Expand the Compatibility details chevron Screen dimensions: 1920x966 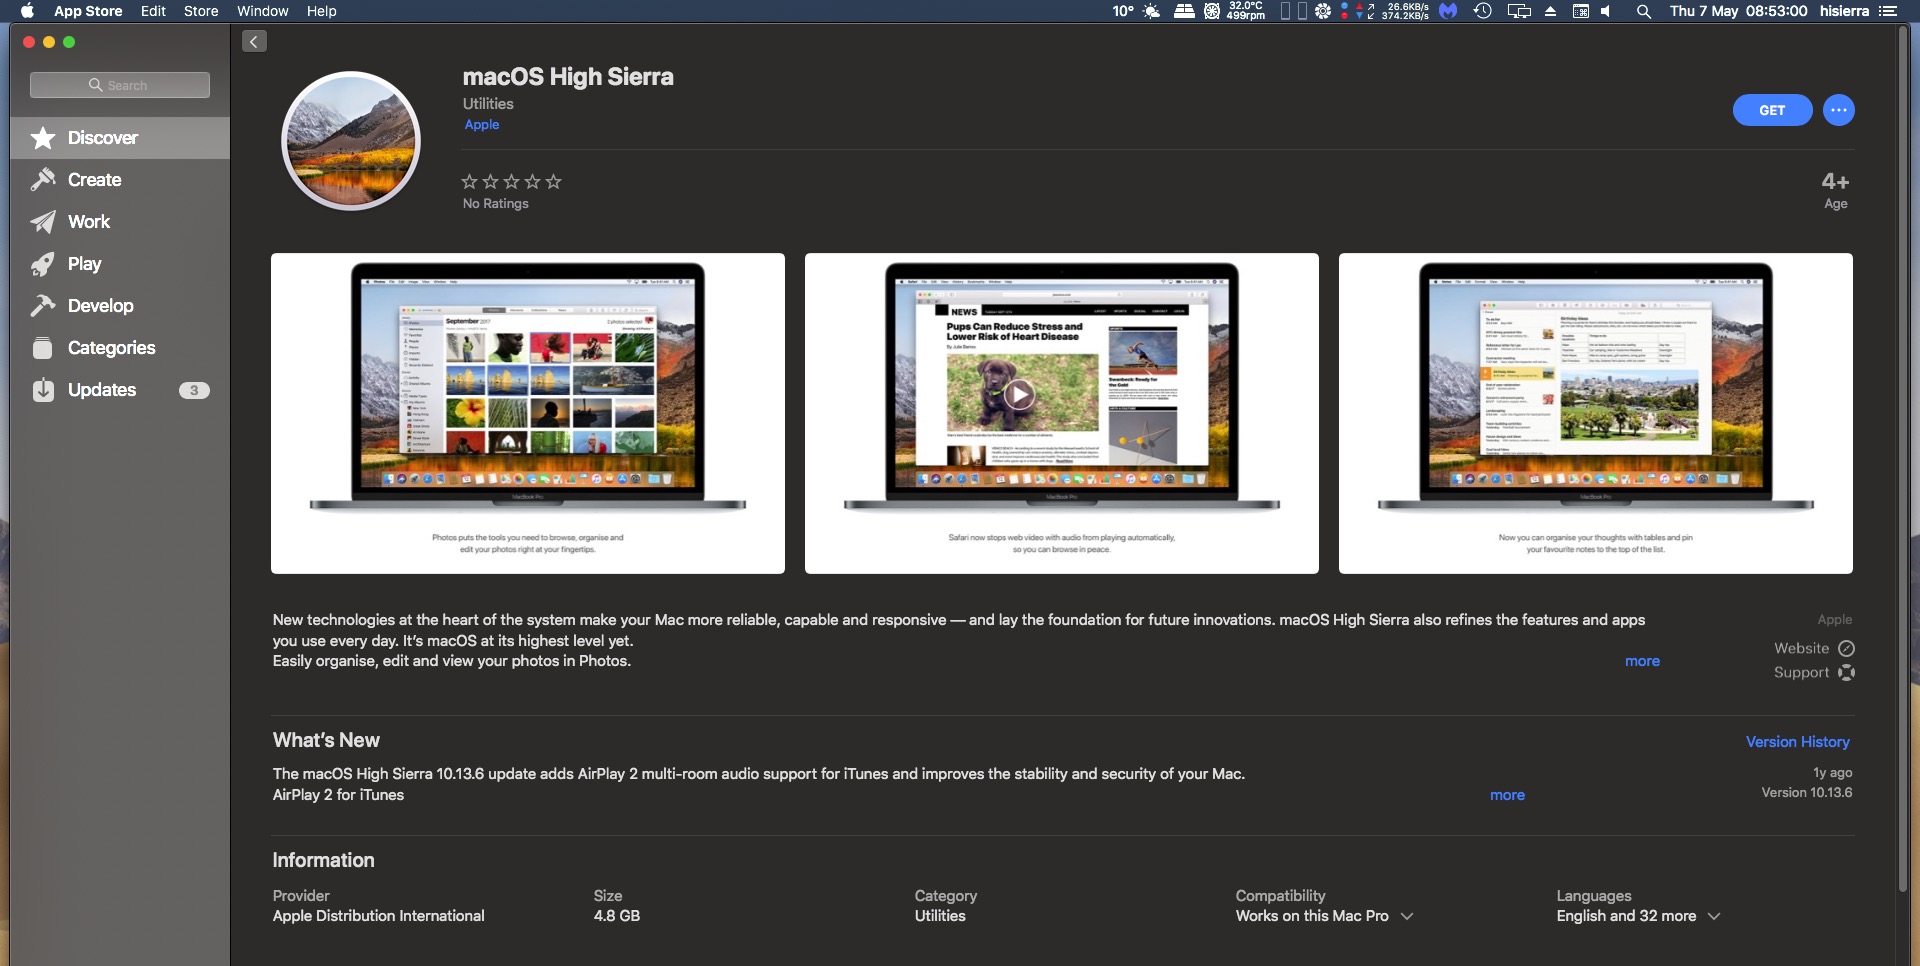(1407, 916)
